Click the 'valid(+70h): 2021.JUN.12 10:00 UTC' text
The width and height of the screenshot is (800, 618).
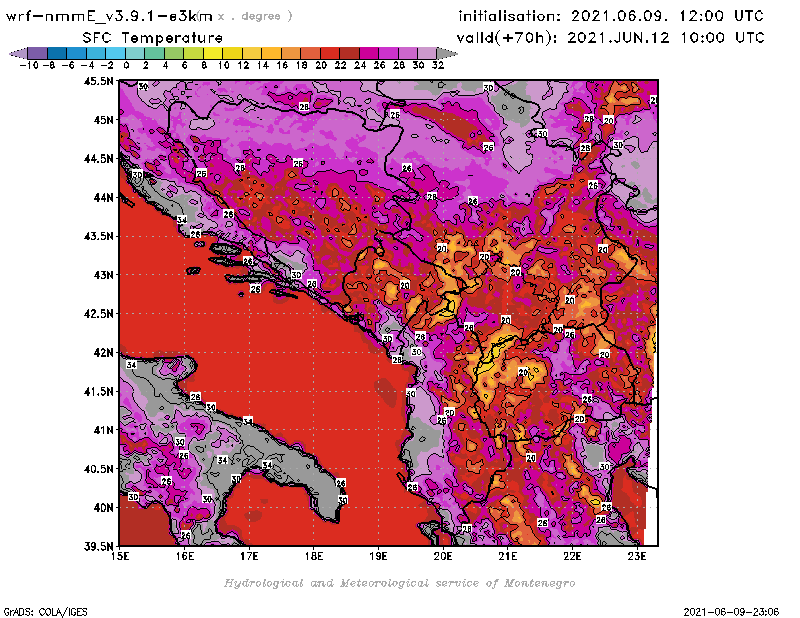tap(611, 38)
